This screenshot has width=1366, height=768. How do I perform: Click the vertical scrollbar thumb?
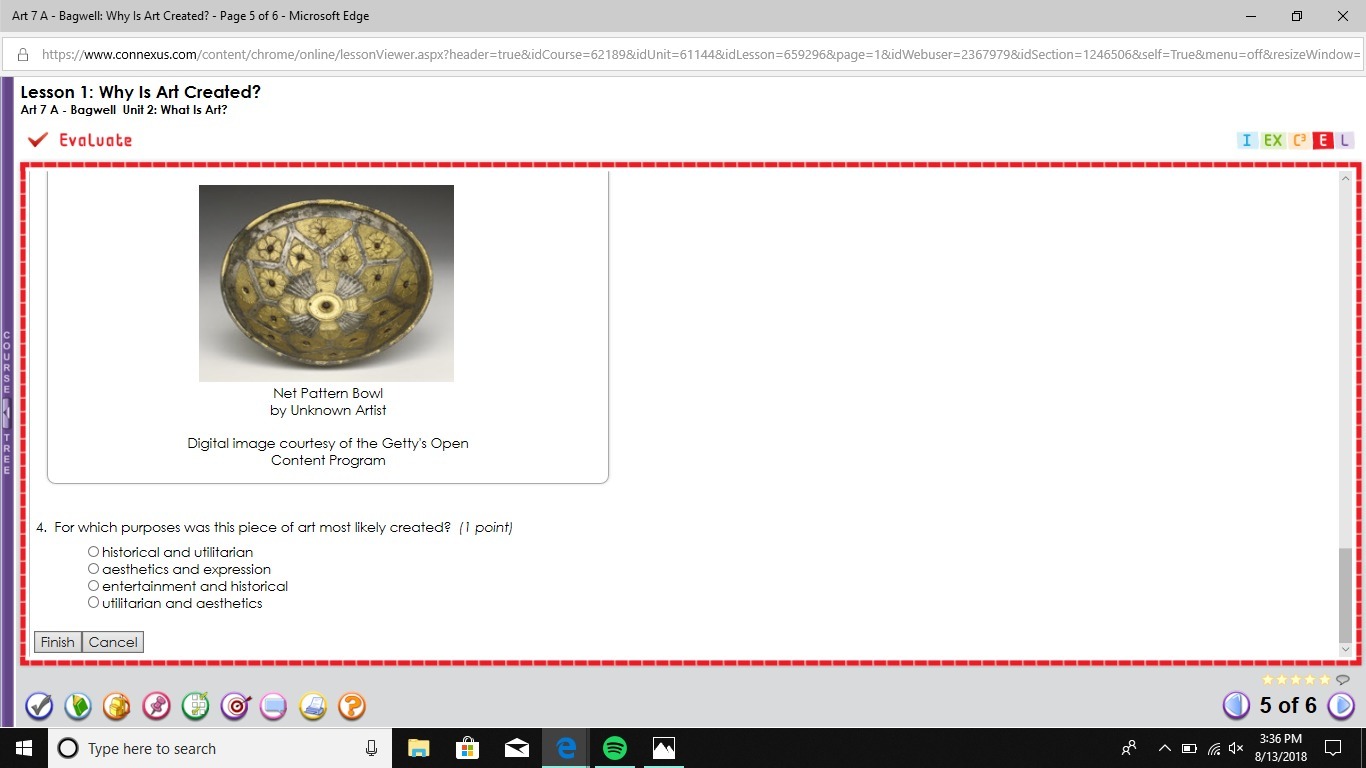point(1345,595)
